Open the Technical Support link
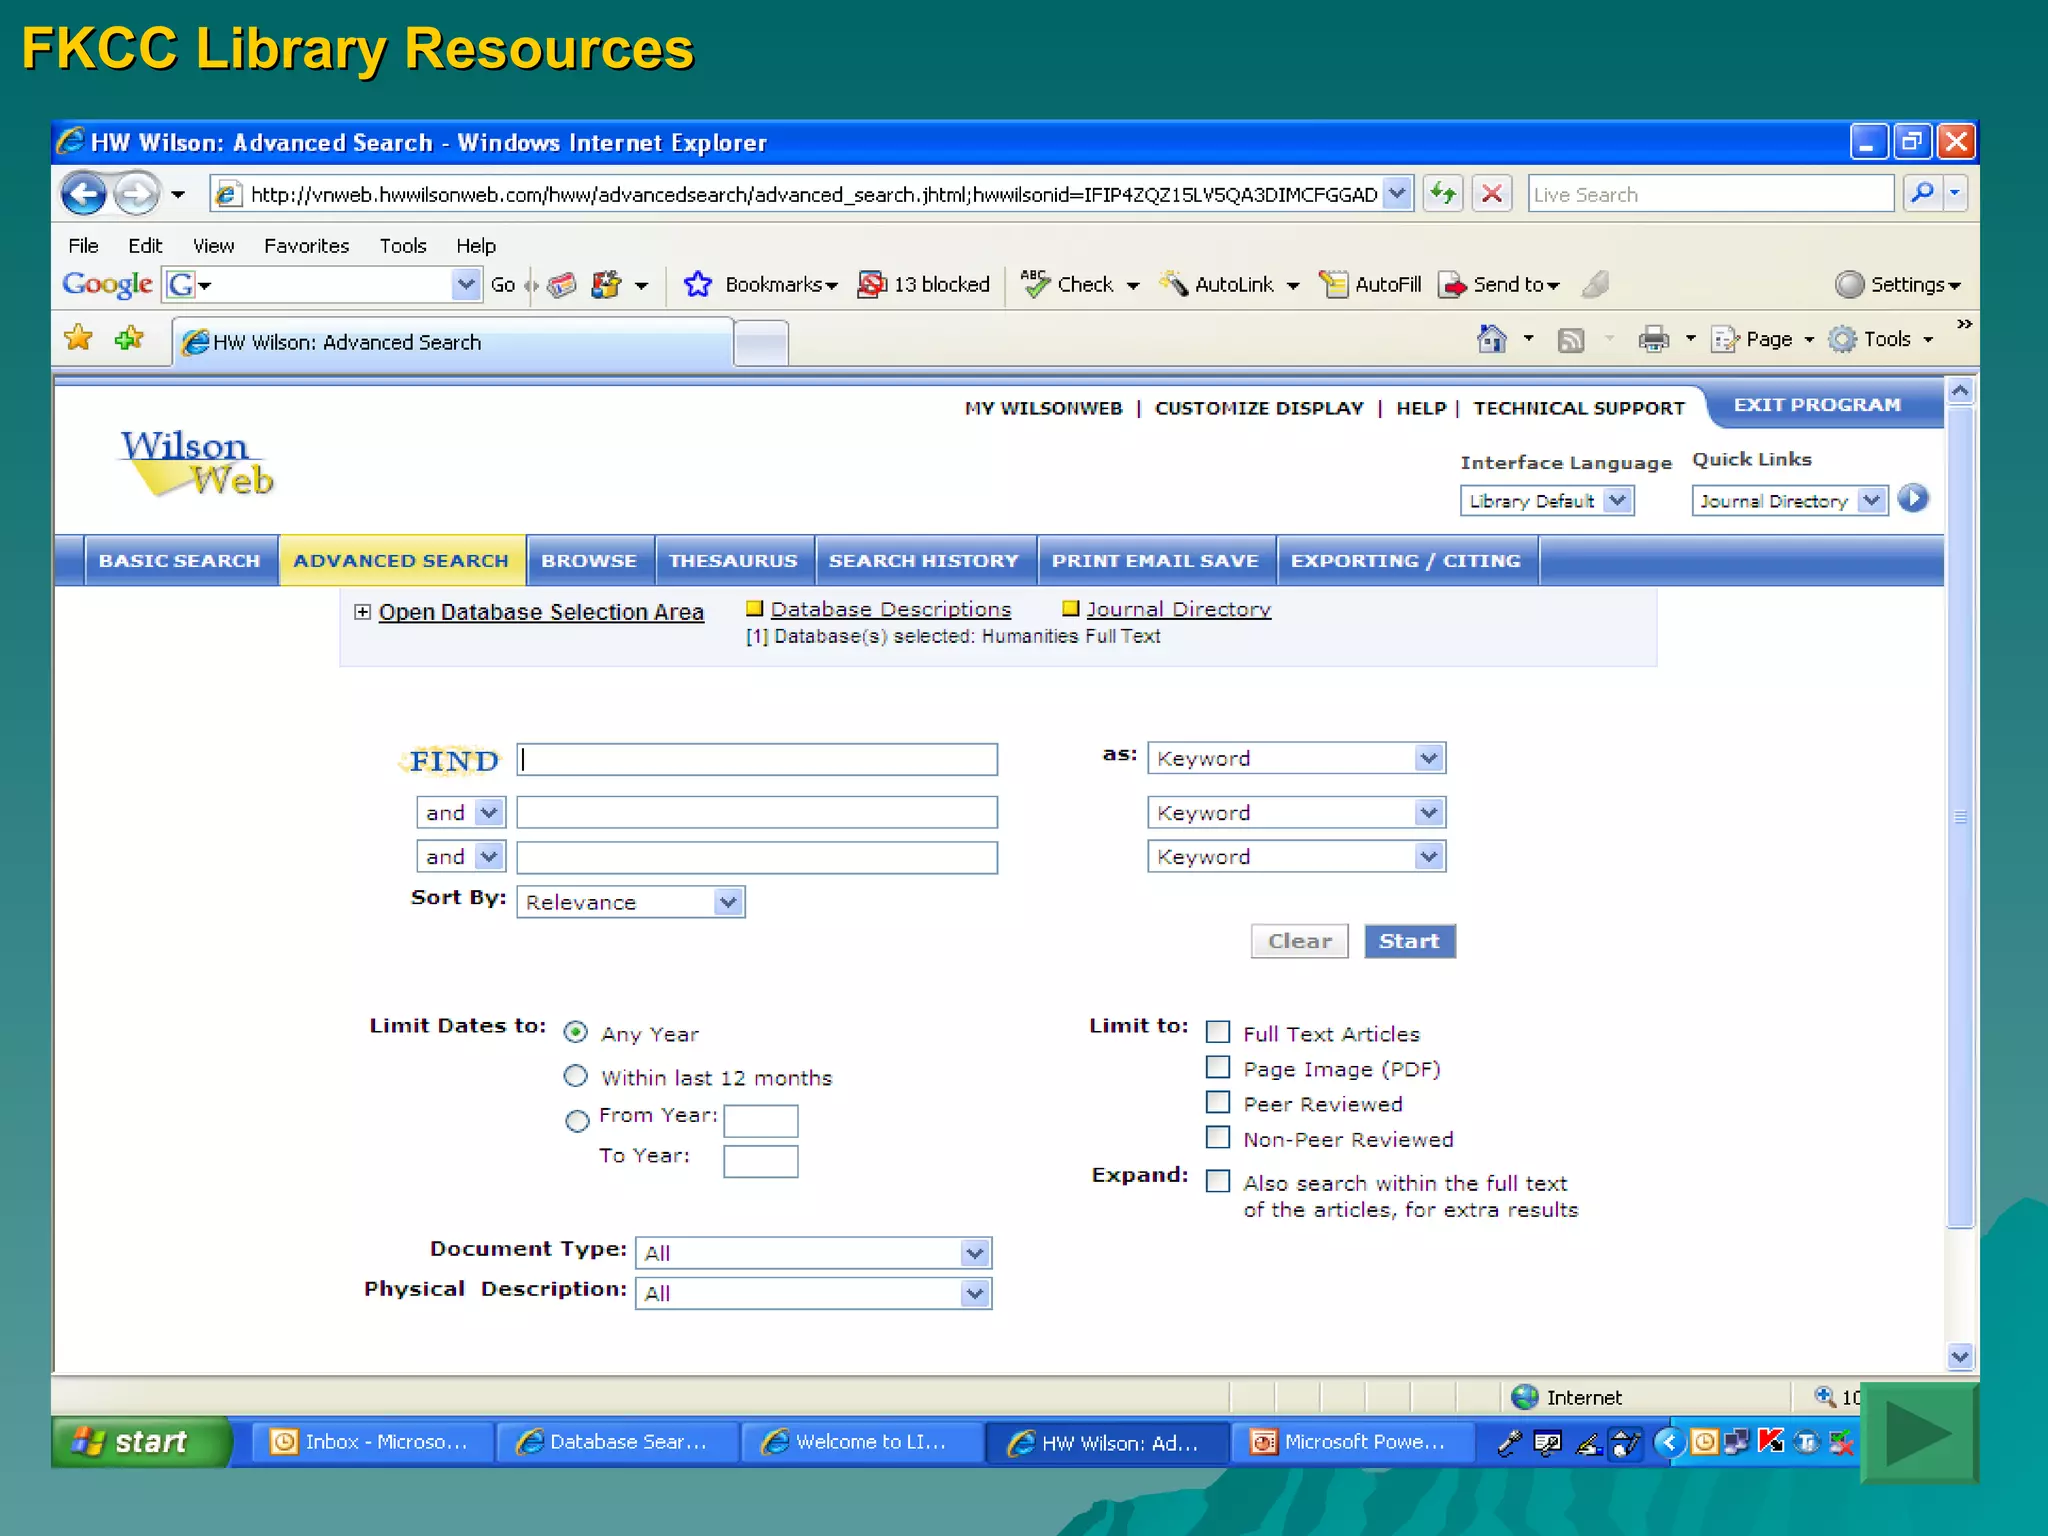Viewport: 2048px width, 1536px height. click(1579, 408)
